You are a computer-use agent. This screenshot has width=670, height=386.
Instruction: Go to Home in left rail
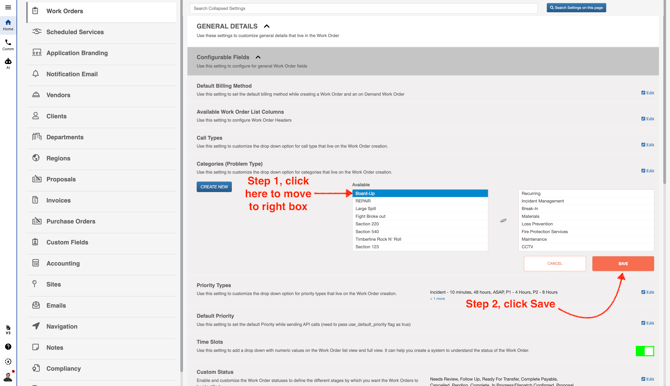8,24
